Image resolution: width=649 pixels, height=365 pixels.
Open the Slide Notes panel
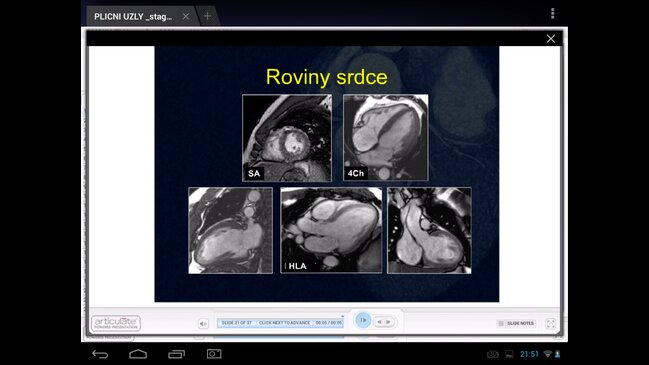[x=516, y=323]
